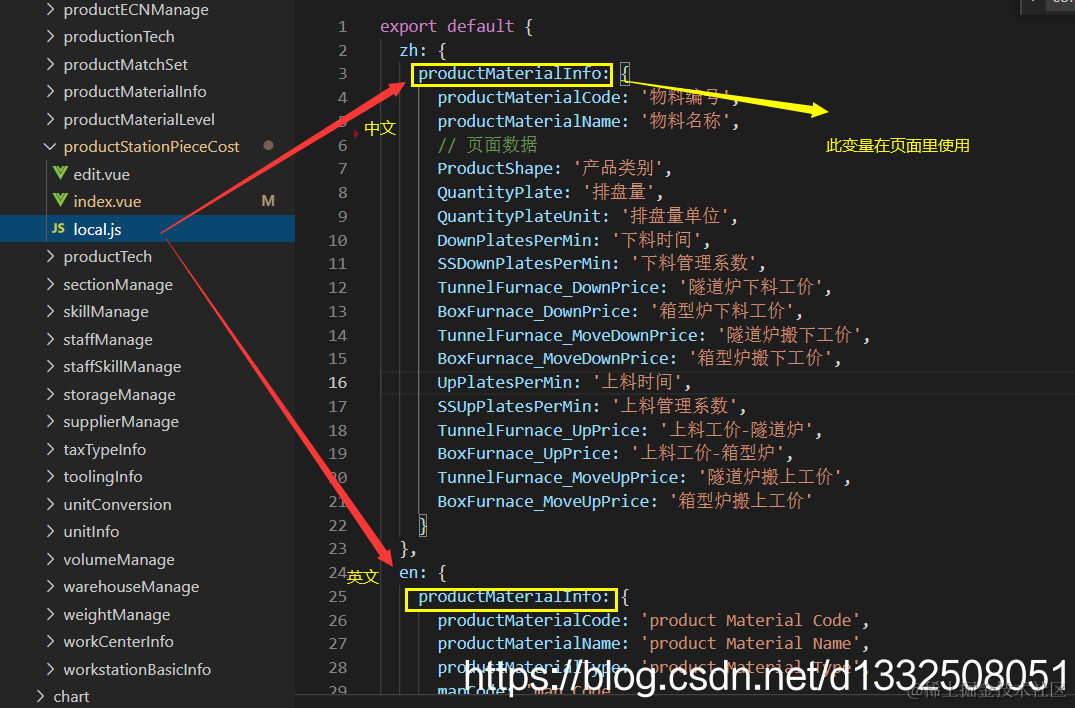Open the taxTypeInfo folder
Image resolution: width=1075 pixels, height=708 pixels.
tap(104, 449)
